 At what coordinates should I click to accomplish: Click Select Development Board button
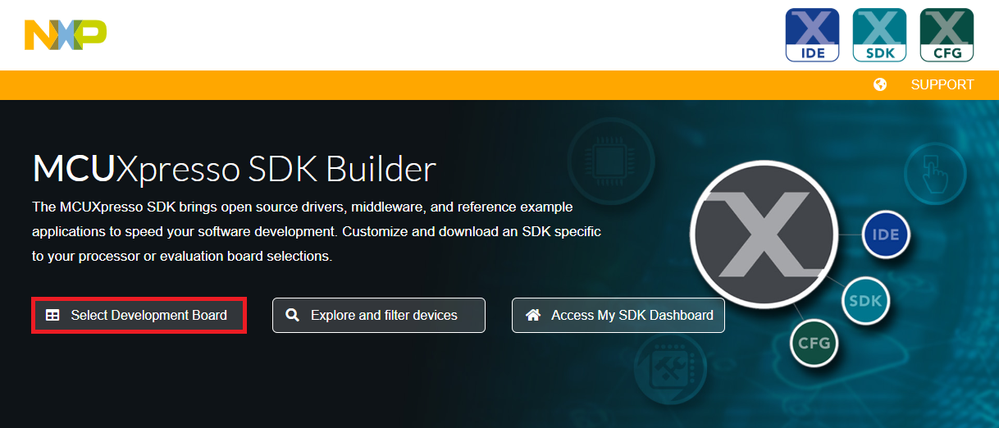[x=139, y=315]
